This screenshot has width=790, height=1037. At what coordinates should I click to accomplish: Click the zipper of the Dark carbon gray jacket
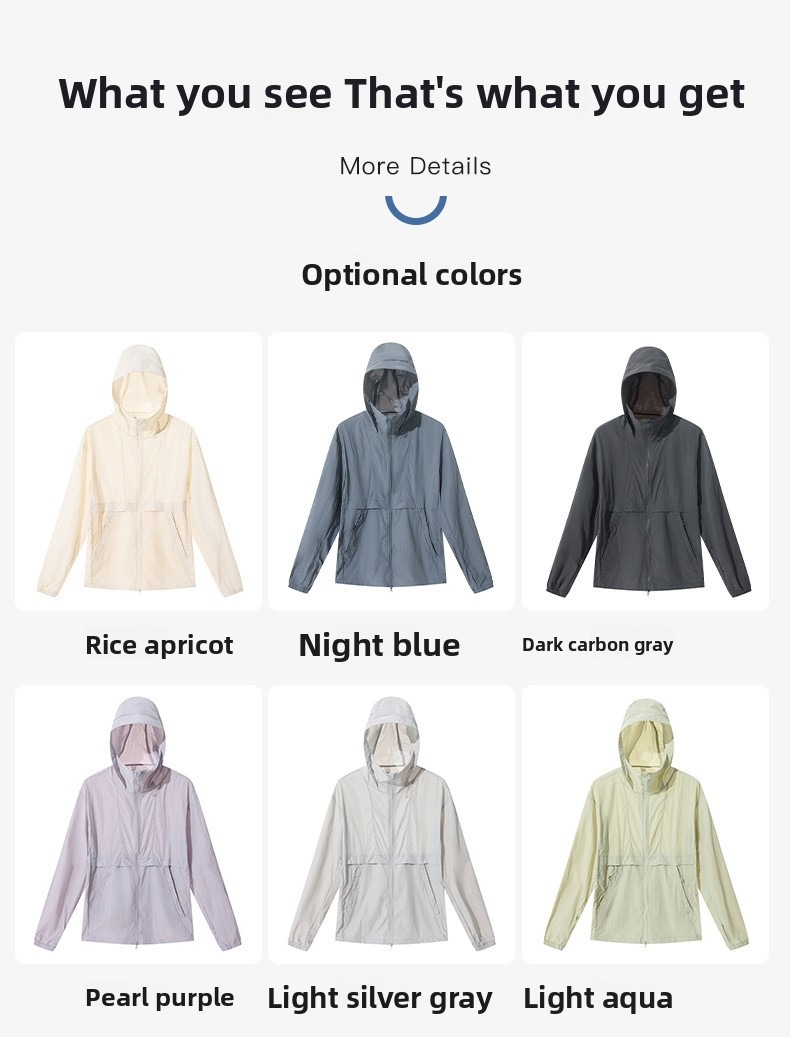click(x=646, y=503)
